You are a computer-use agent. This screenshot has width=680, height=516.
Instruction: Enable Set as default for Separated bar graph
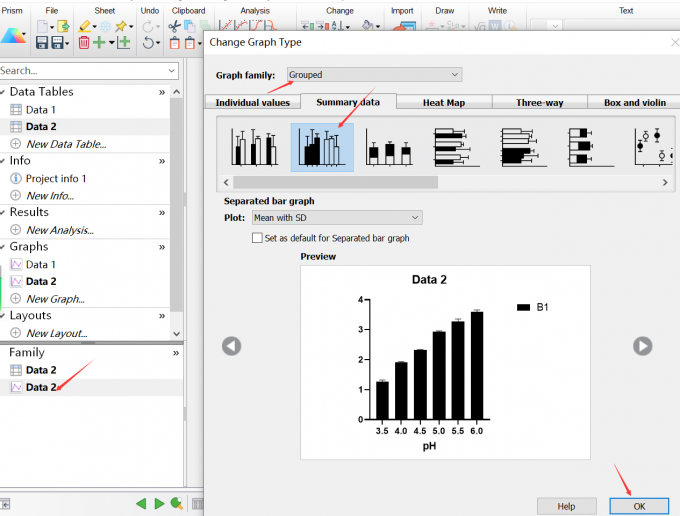(258, 238)
